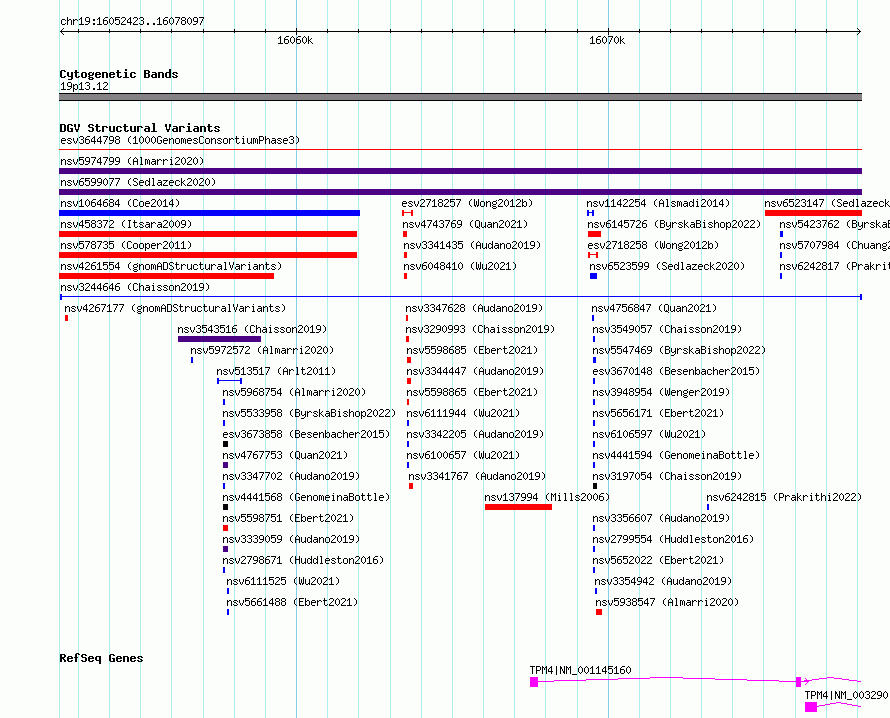Select the red nsv137994 Mills2006 bar
The width and height of the screenshot is (890, 718).
click(x=518, y=507)
